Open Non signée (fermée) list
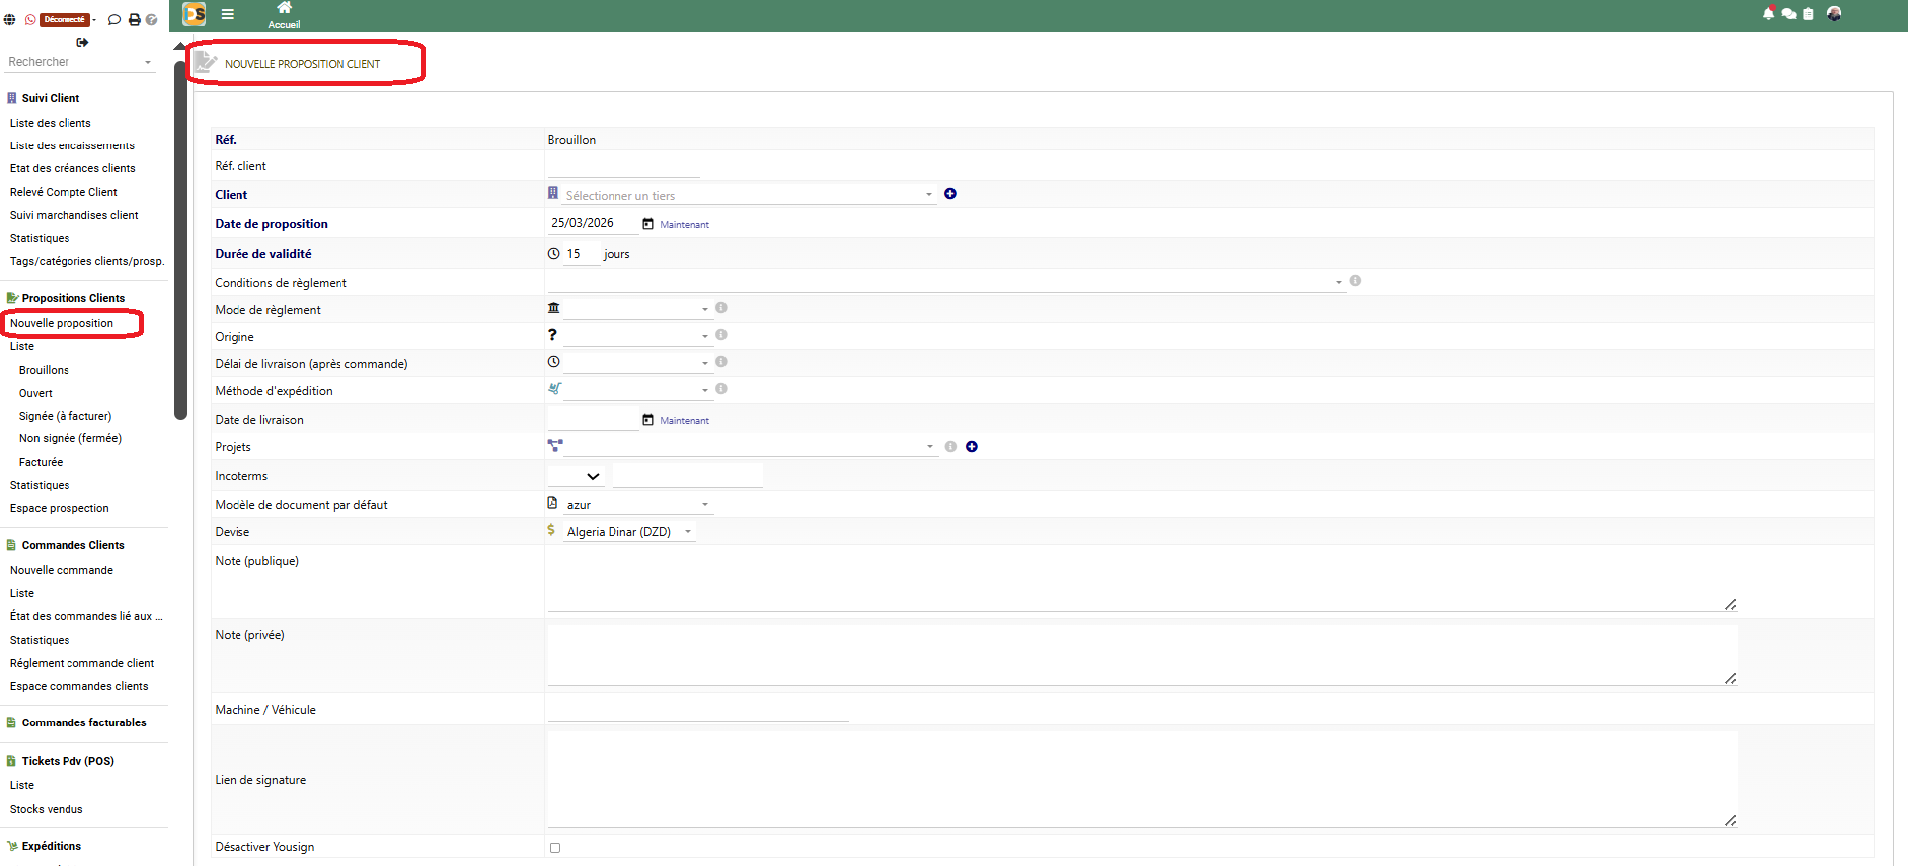 (70, 438)
